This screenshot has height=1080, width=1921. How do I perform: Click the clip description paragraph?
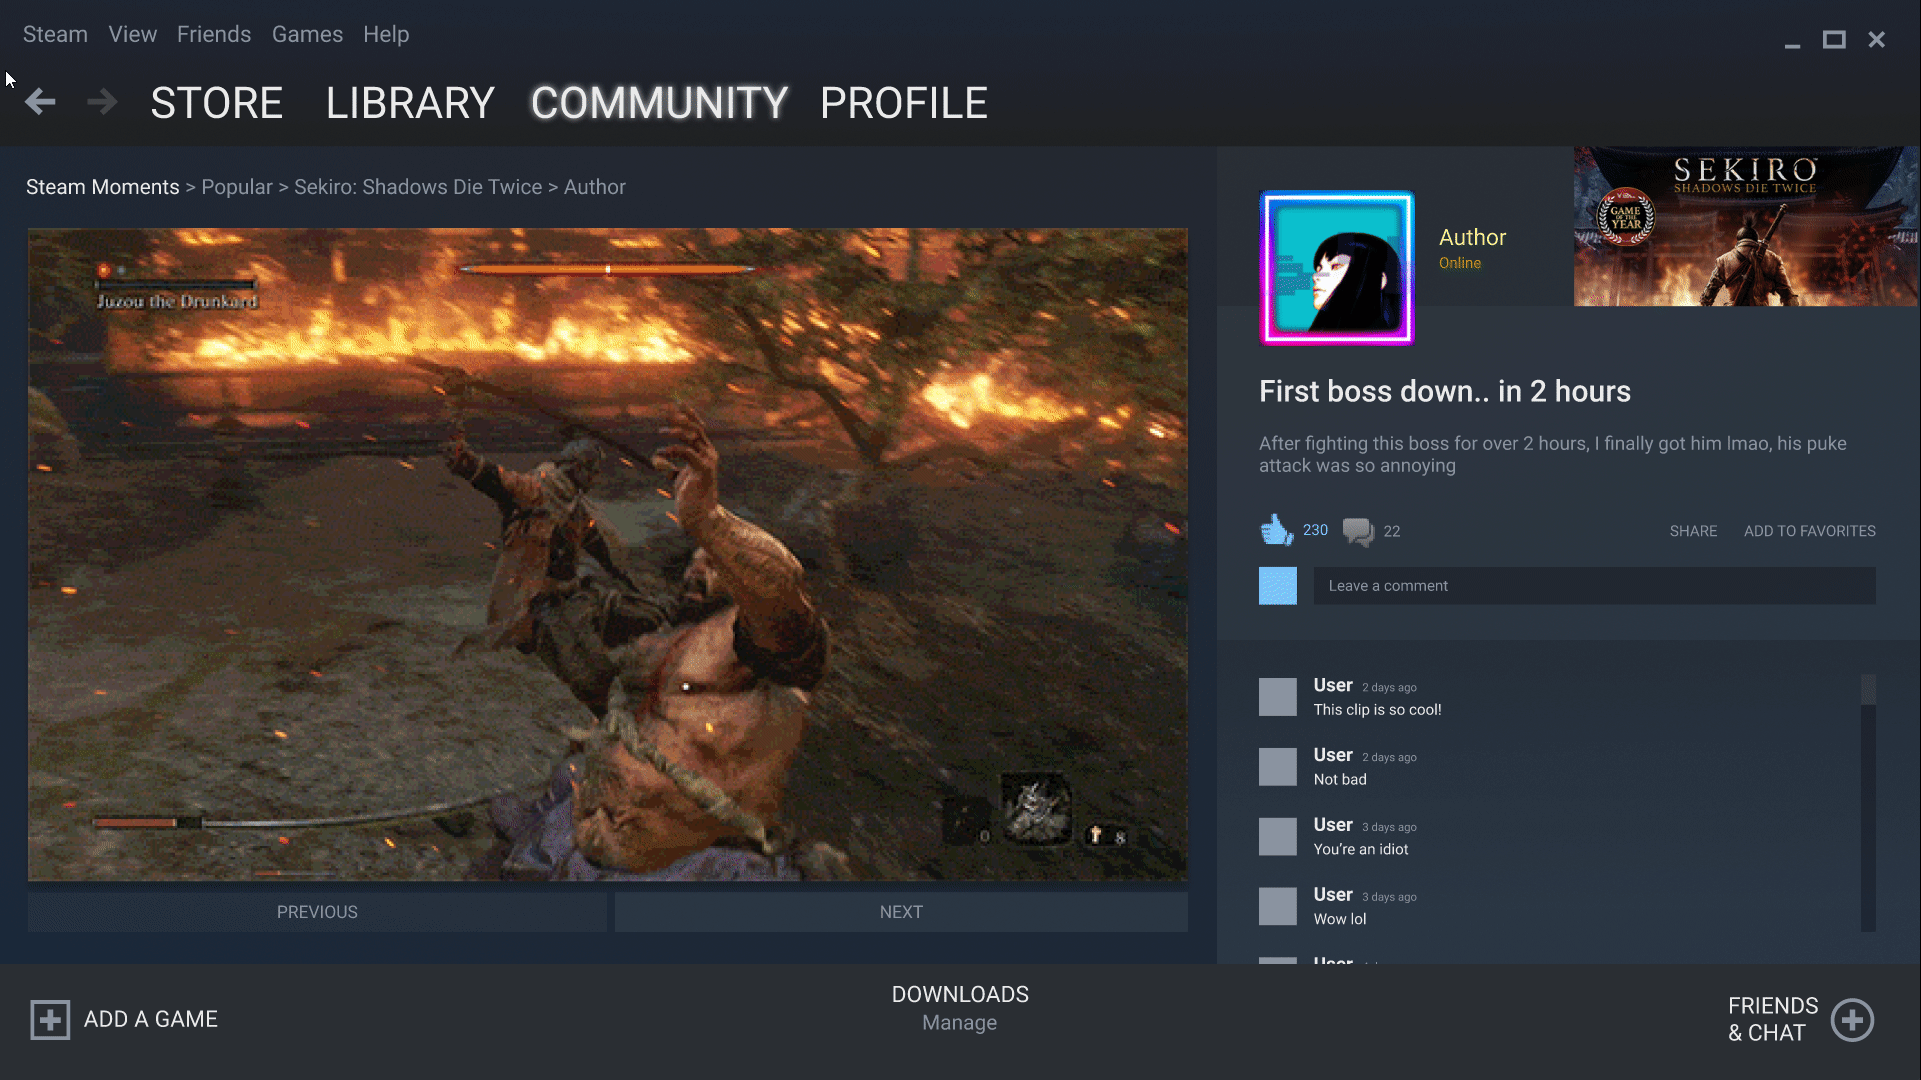coord(1553,454)
